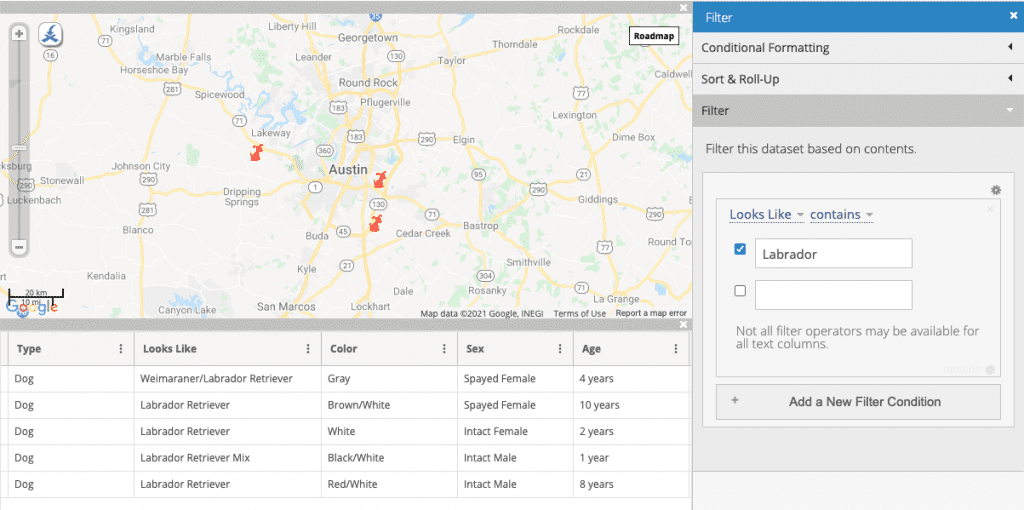Uncheck the Labrador filter checkbox

(740, 250)
